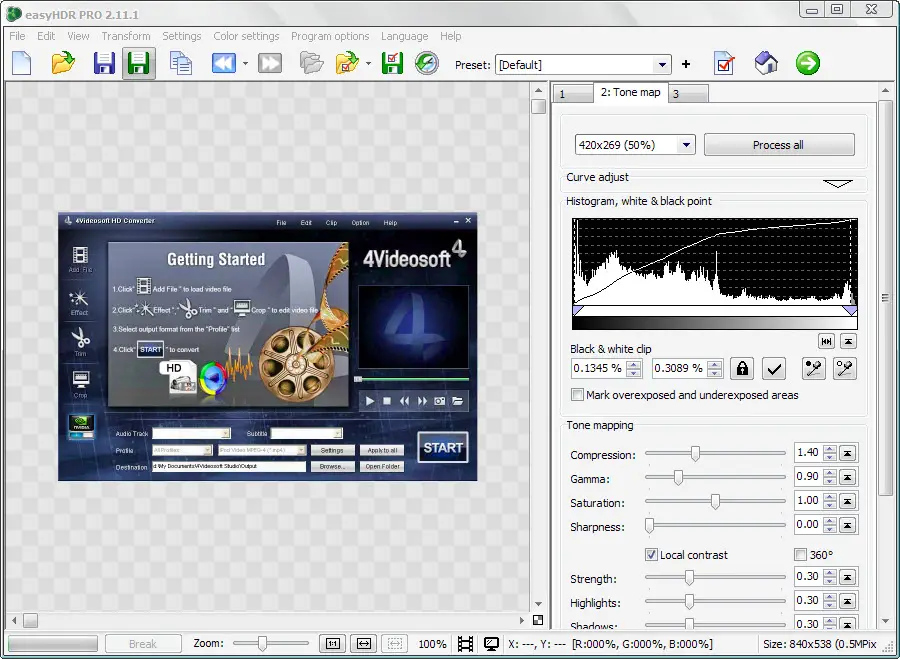Click the blue floppy Save icon

[104, 63]
